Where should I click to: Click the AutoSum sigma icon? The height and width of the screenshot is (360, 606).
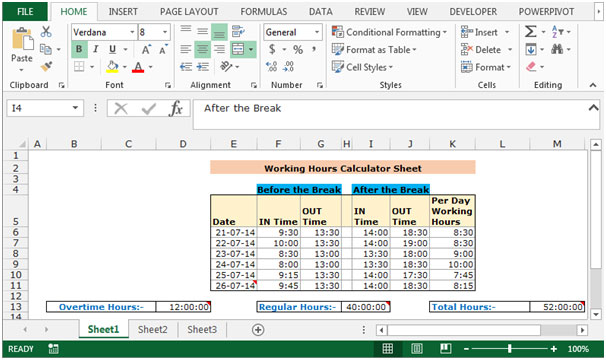pos(531,32)
